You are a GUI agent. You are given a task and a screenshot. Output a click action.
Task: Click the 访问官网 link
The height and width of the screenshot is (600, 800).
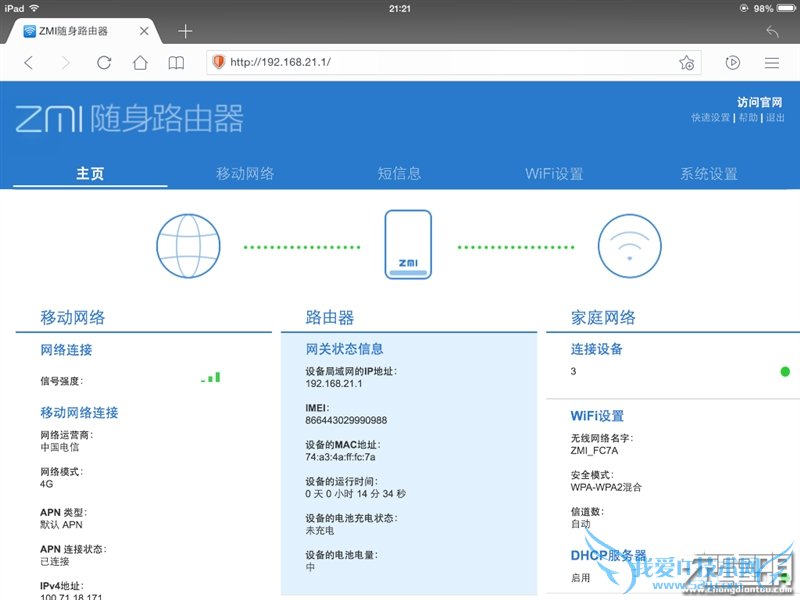pyautogui.click(x=760, y=102)
